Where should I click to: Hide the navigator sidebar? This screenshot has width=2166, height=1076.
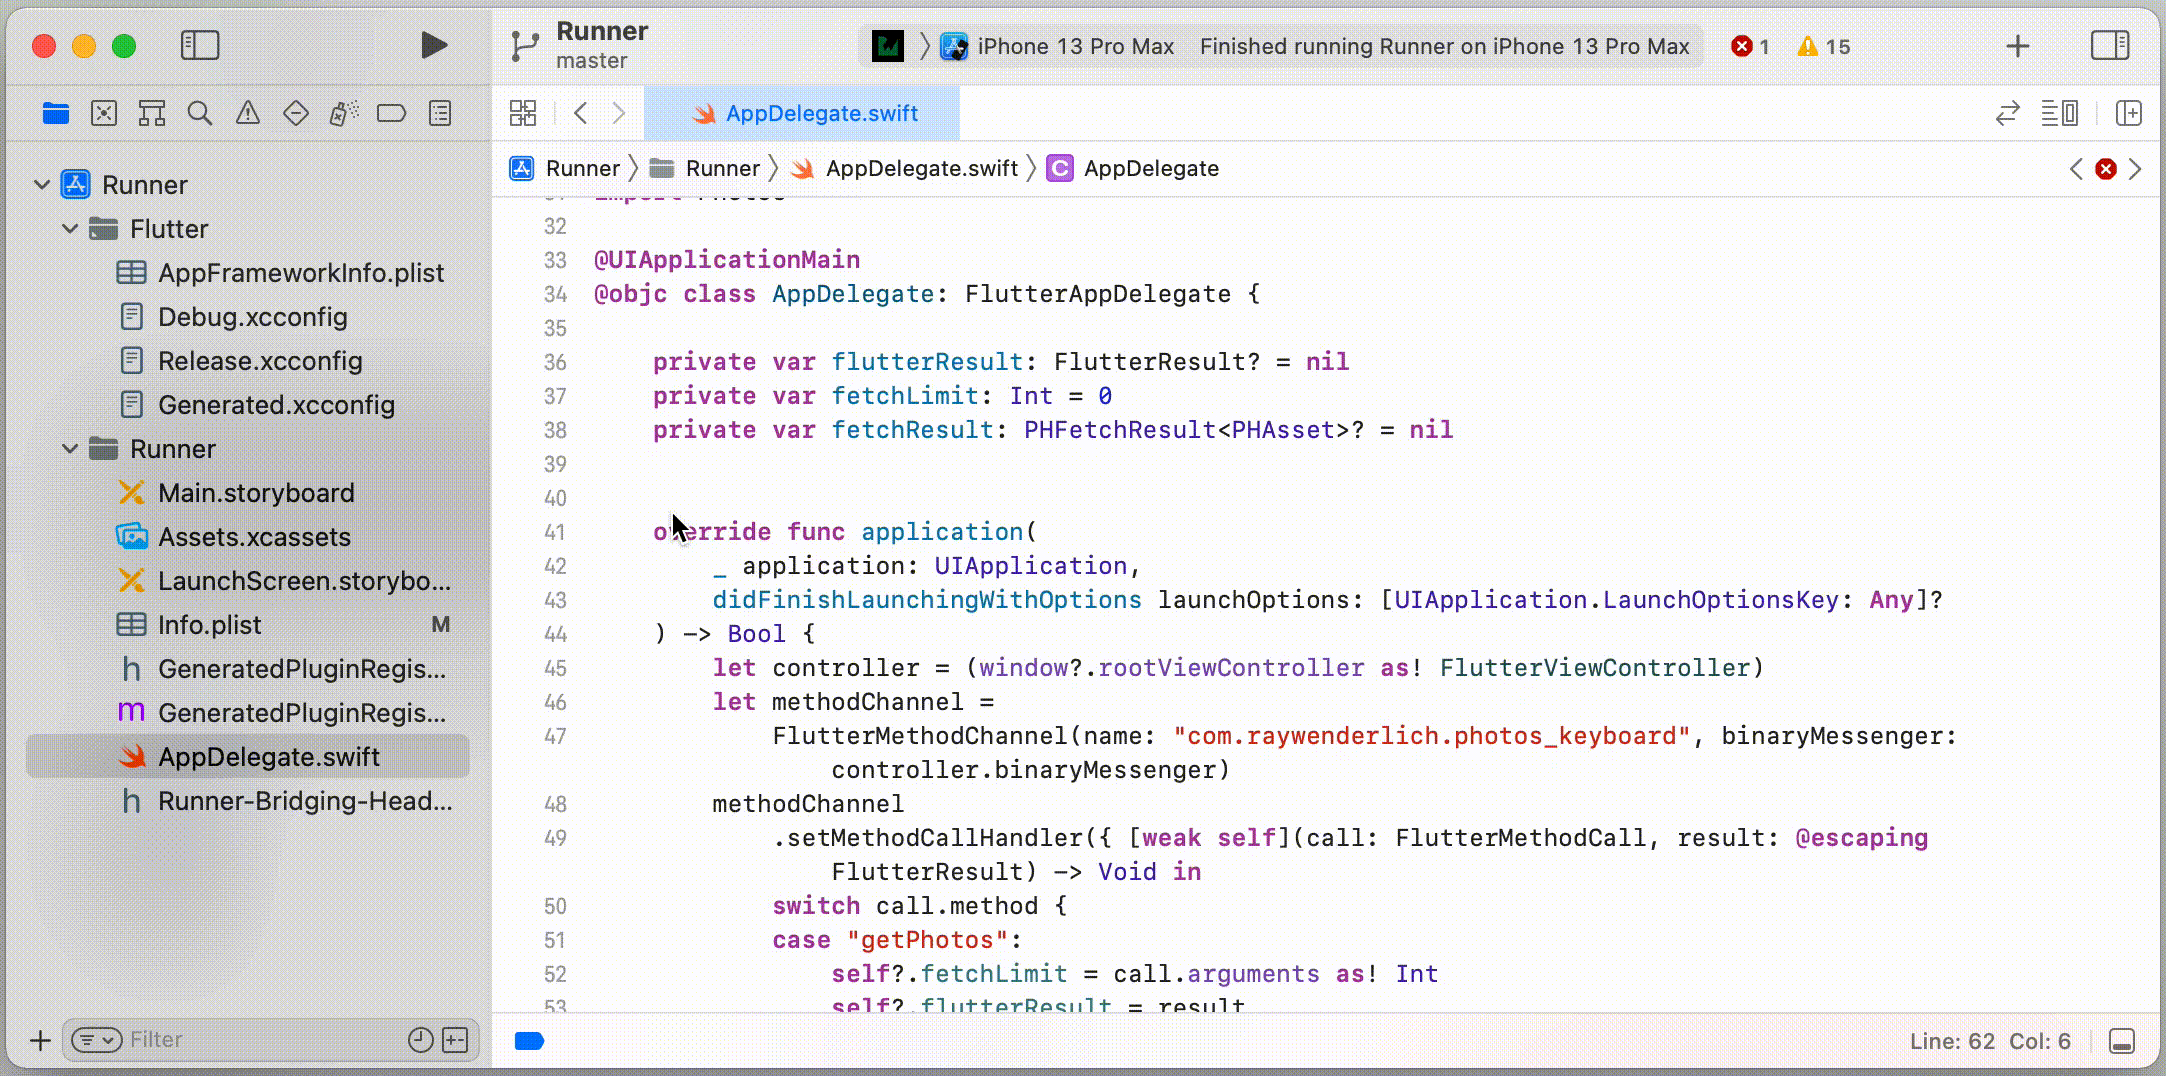click(x=199, y=45)
